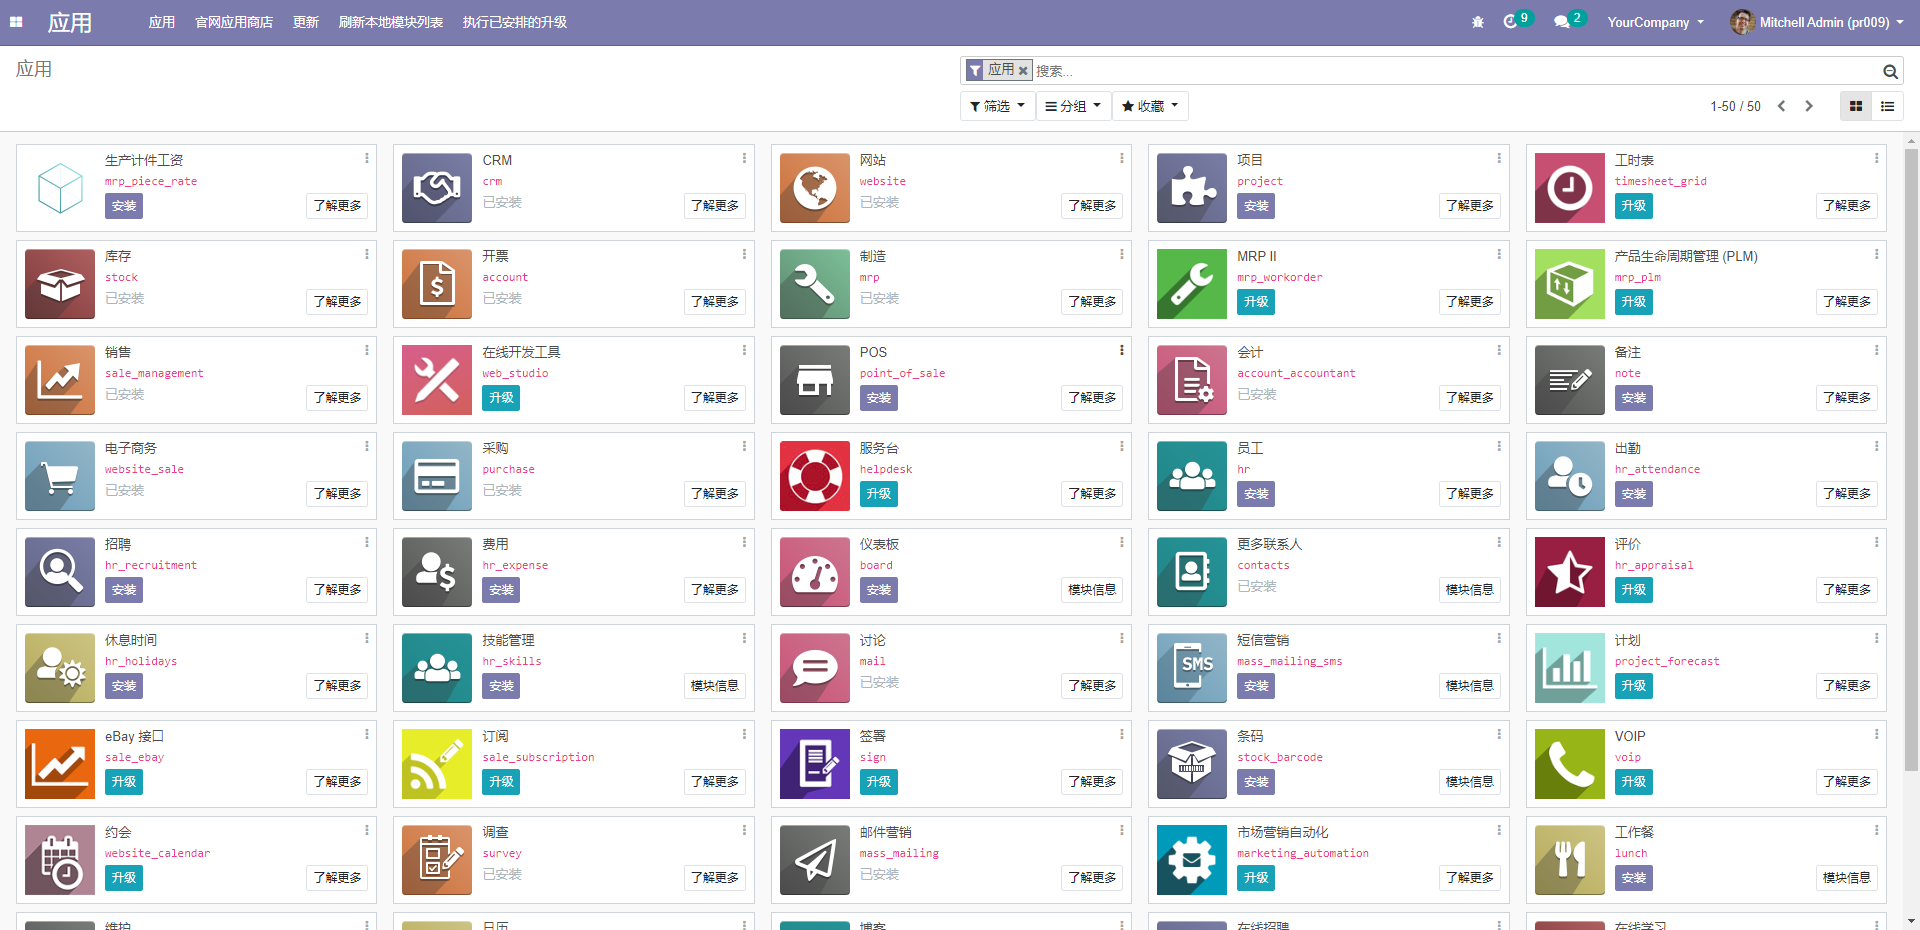Image resolution: width=1920 pixels, height=930 pixels.
Task: Upgrade the MRP II workorder module
Action: point(1256,302)
